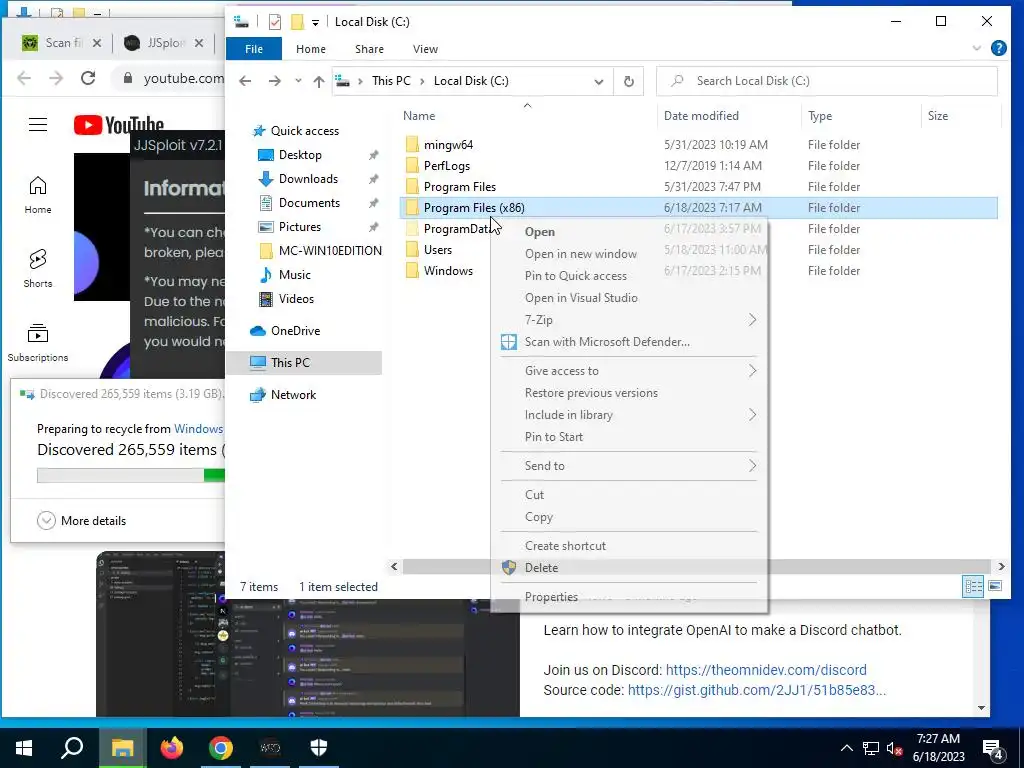The image size is (1024, 768).
Task: Expand Give access to submenu
Action: tap(752, 371)
